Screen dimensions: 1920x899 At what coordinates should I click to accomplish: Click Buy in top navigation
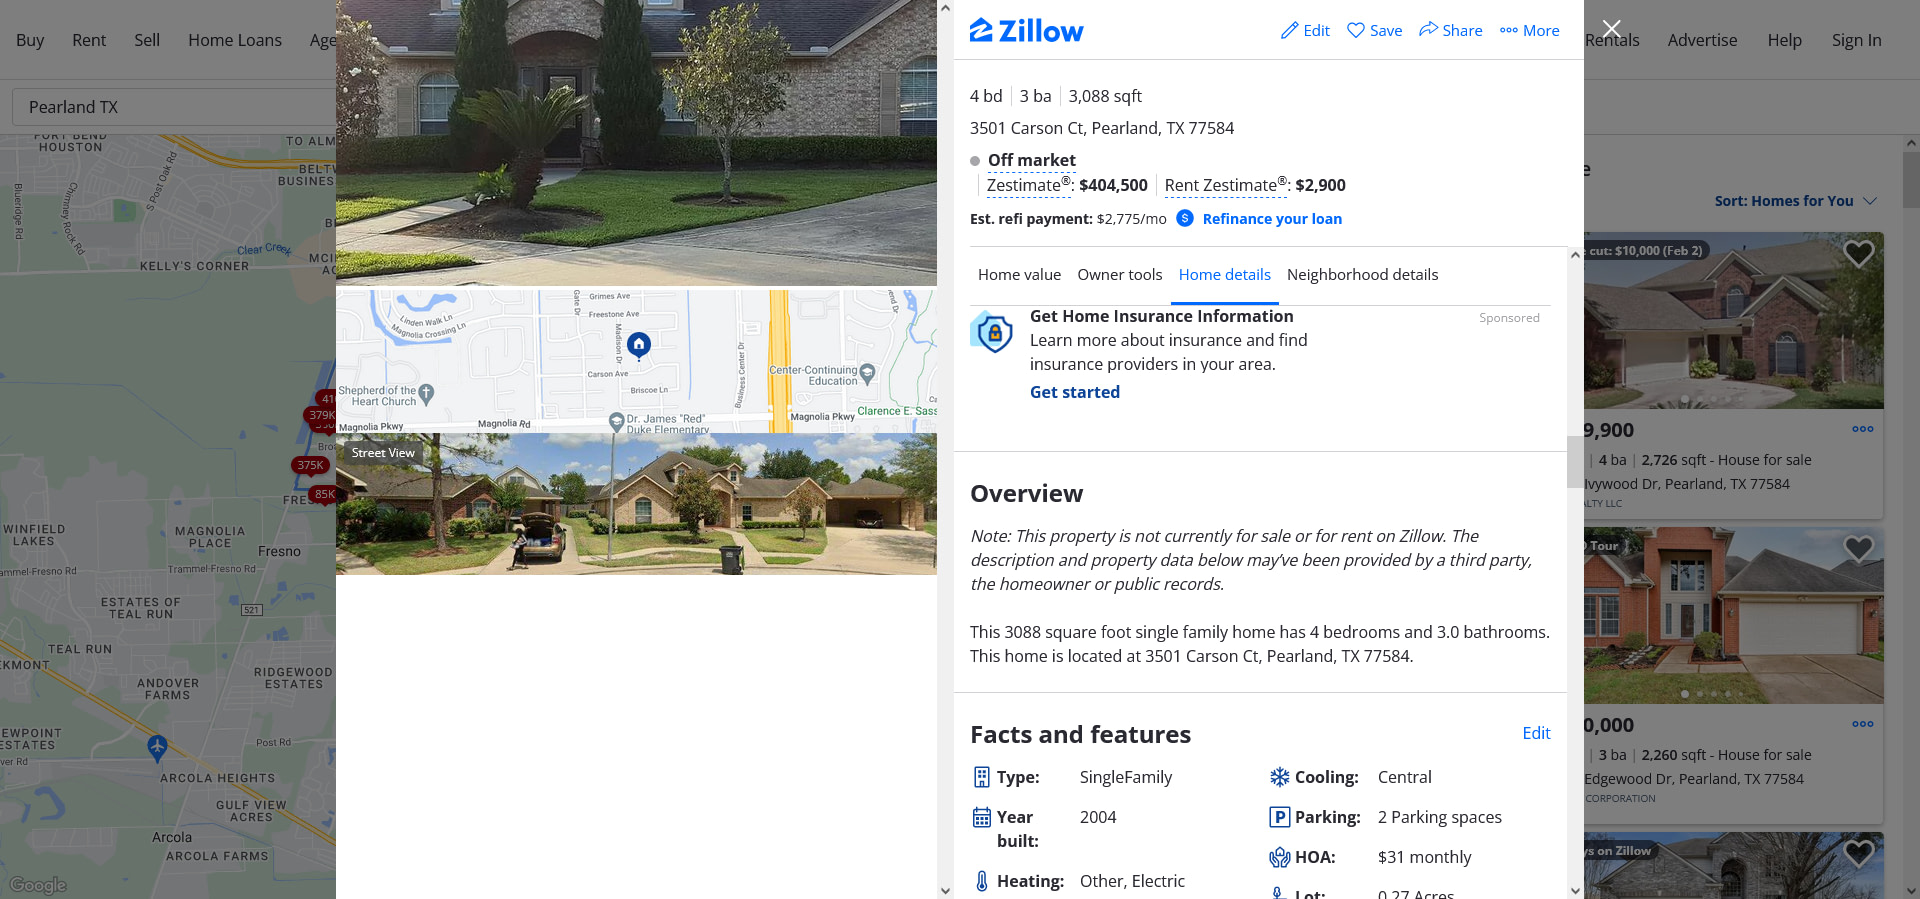point(30,40)
